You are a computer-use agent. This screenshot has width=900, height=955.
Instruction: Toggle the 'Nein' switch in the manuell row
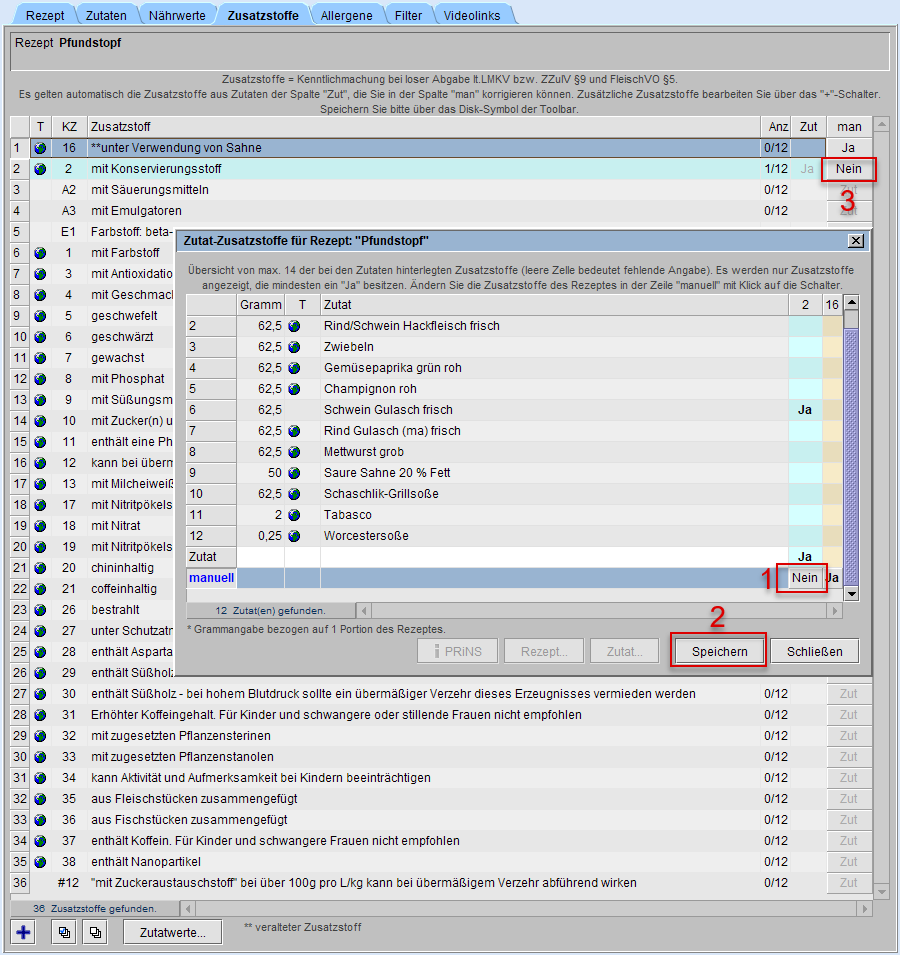coord(804,578)
